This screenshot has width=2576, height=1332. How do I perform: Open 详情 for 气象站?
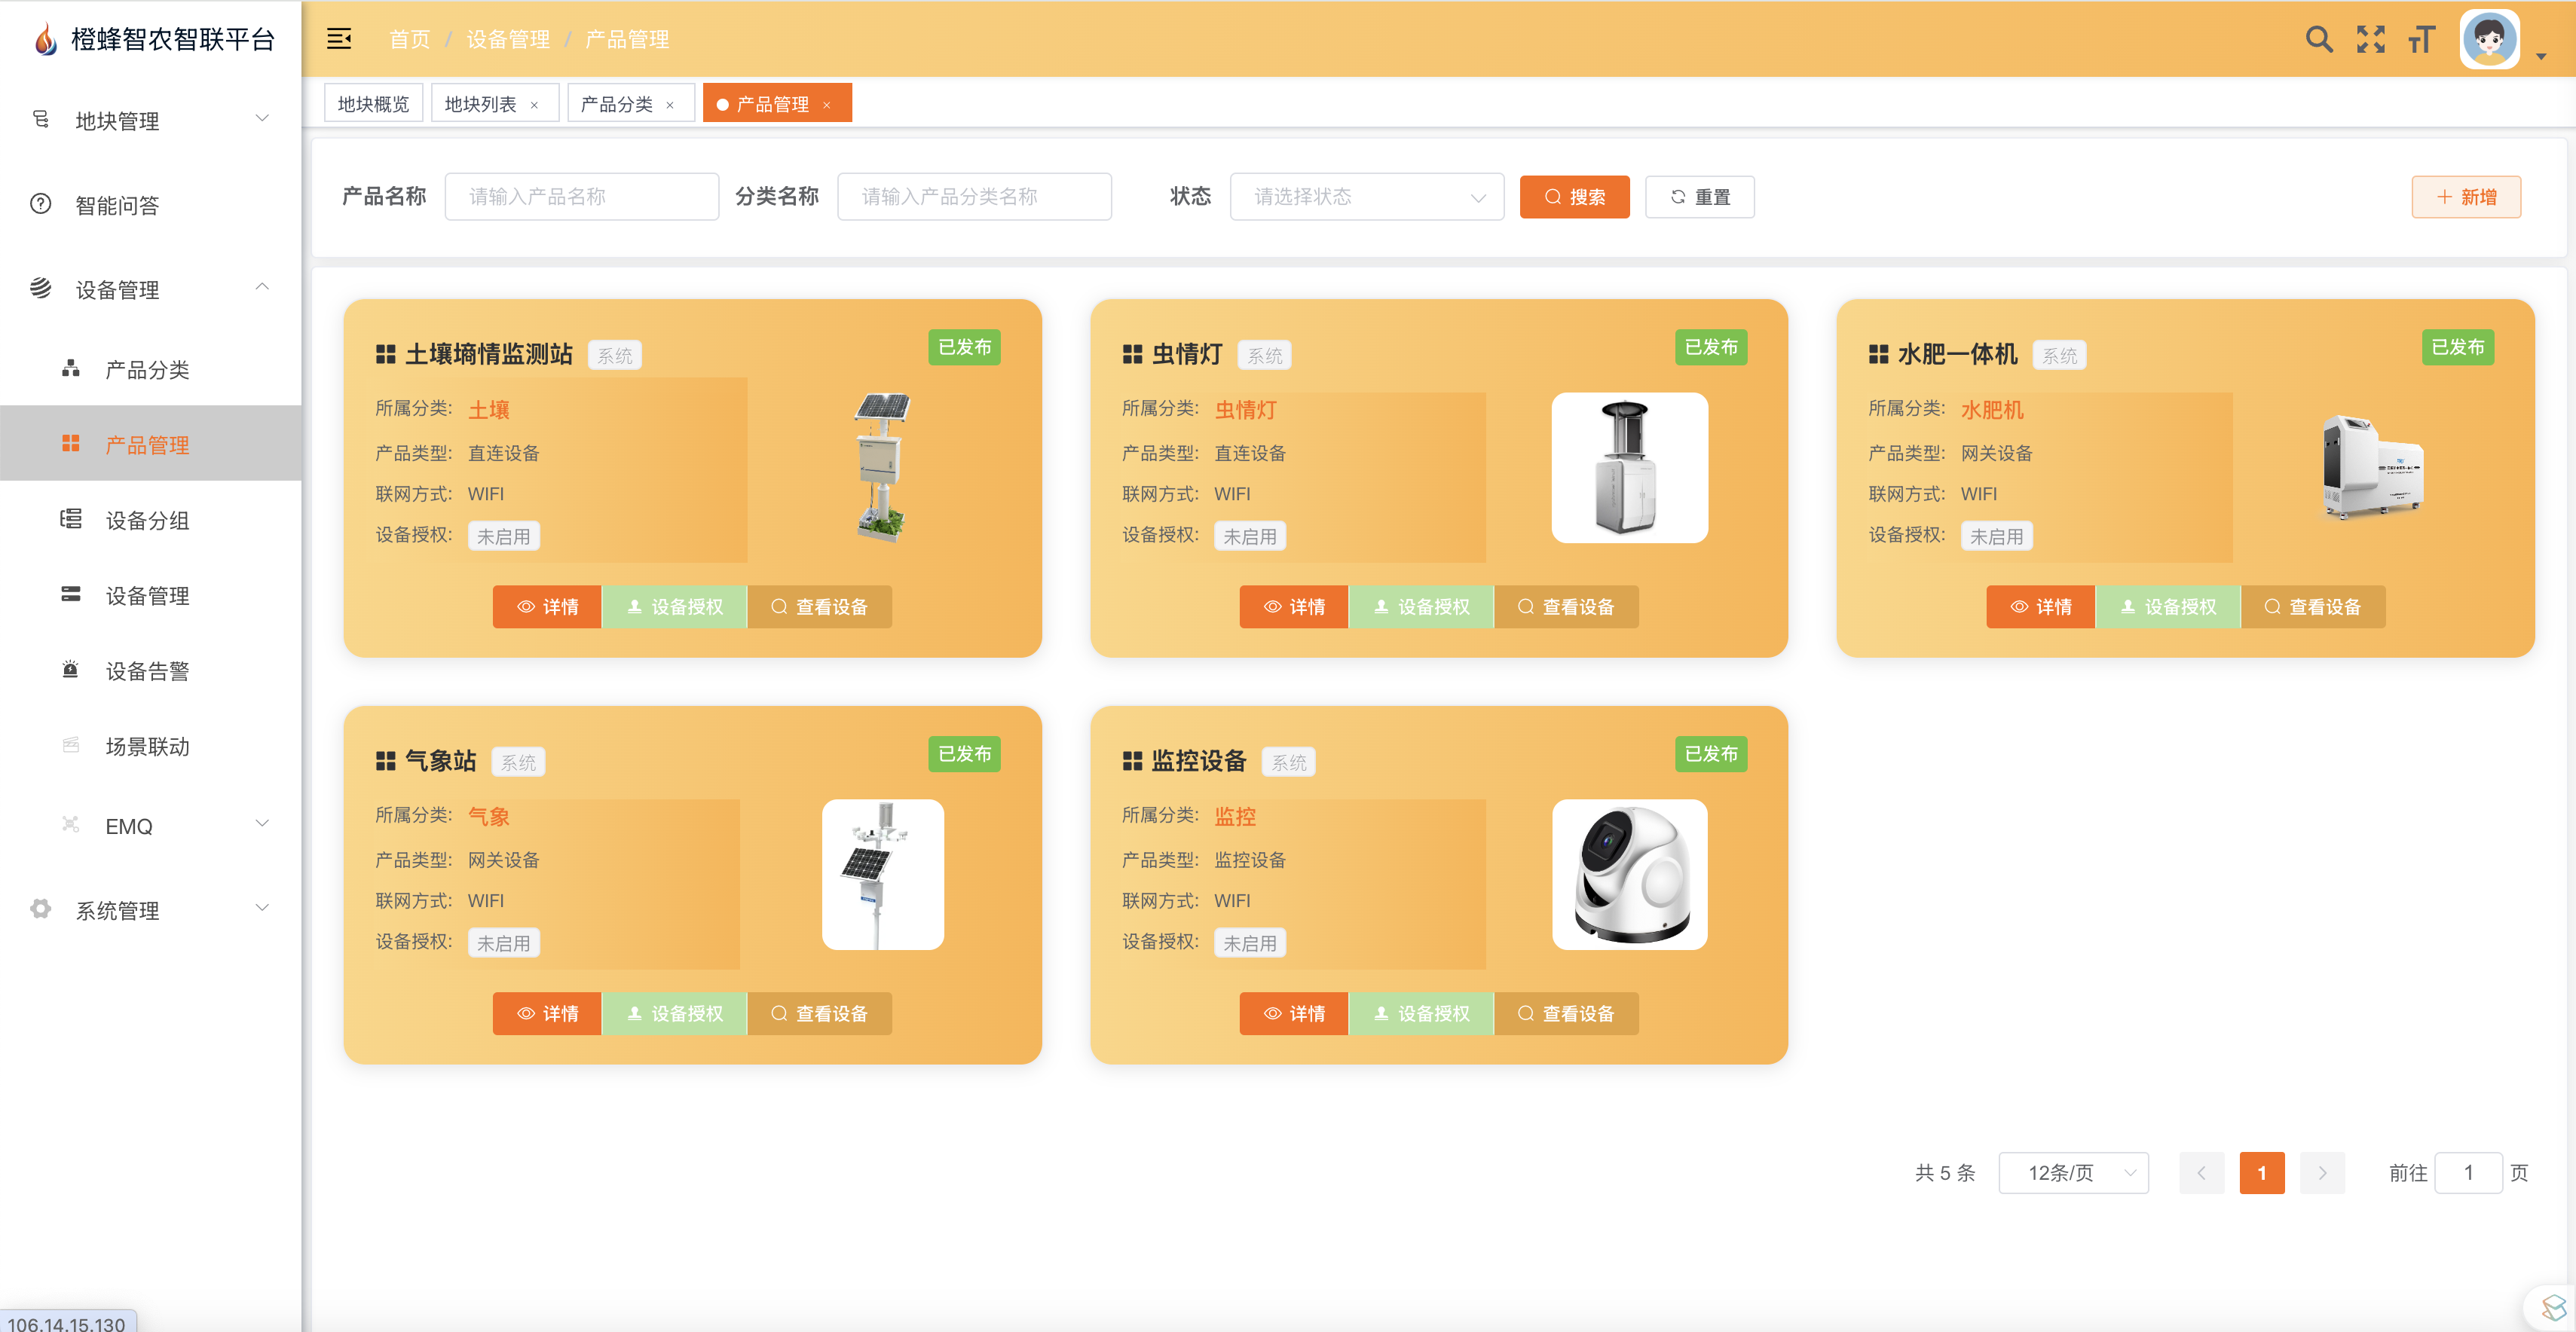[x=547, y=1013]
